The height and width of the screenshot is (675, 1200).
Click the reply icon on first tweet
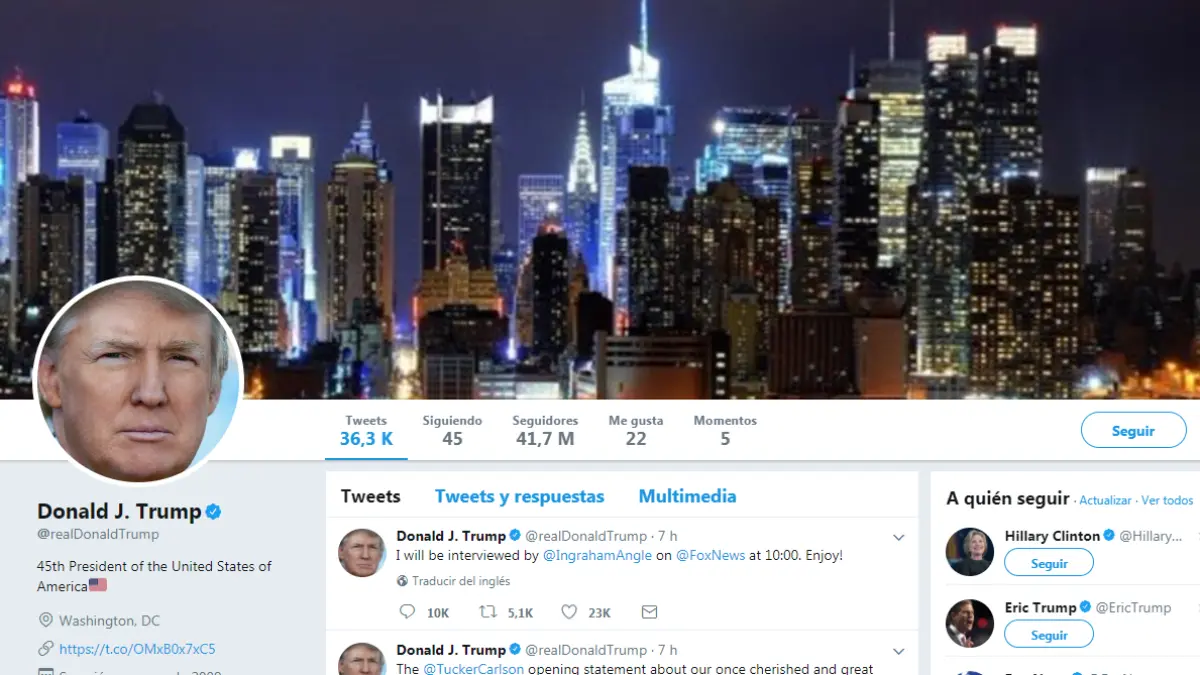pyautogui.click(x=406, y=612)
